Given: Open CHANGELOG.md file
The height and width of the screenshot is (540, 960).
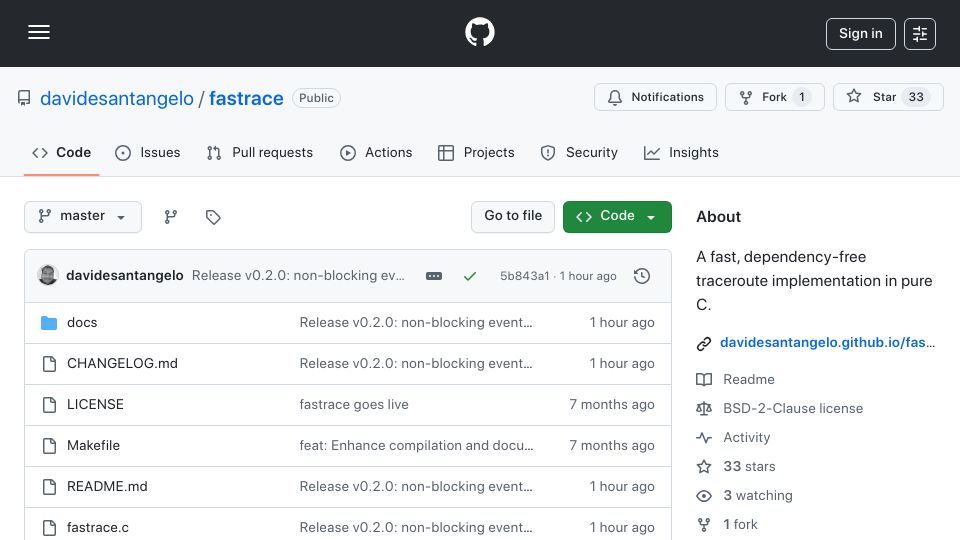Looking at the screenshot, I should click(x=122, y=364).
